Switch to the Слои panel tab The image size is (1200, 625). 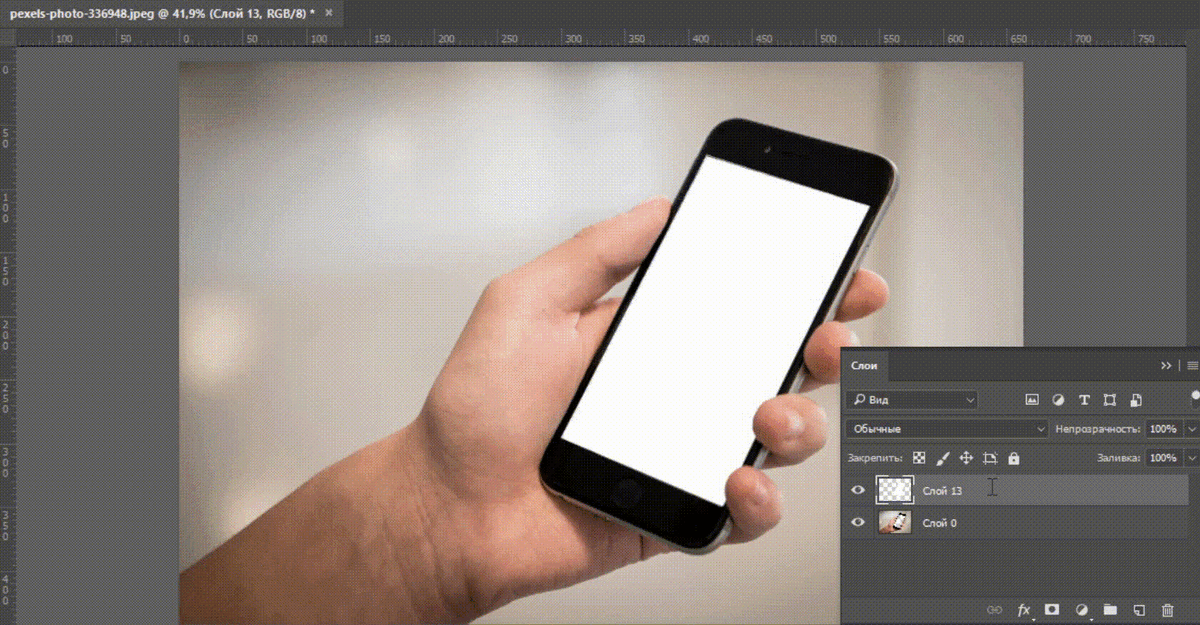point(864,366)
